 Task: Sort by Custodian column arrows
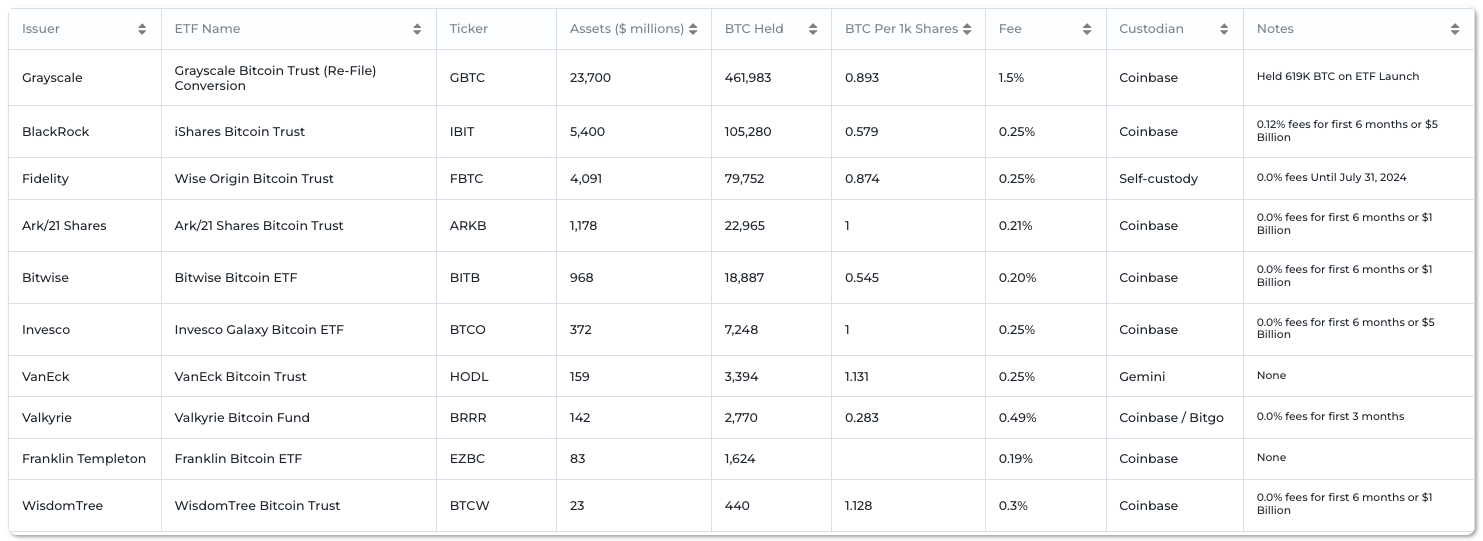click(x=1224, y=29)
